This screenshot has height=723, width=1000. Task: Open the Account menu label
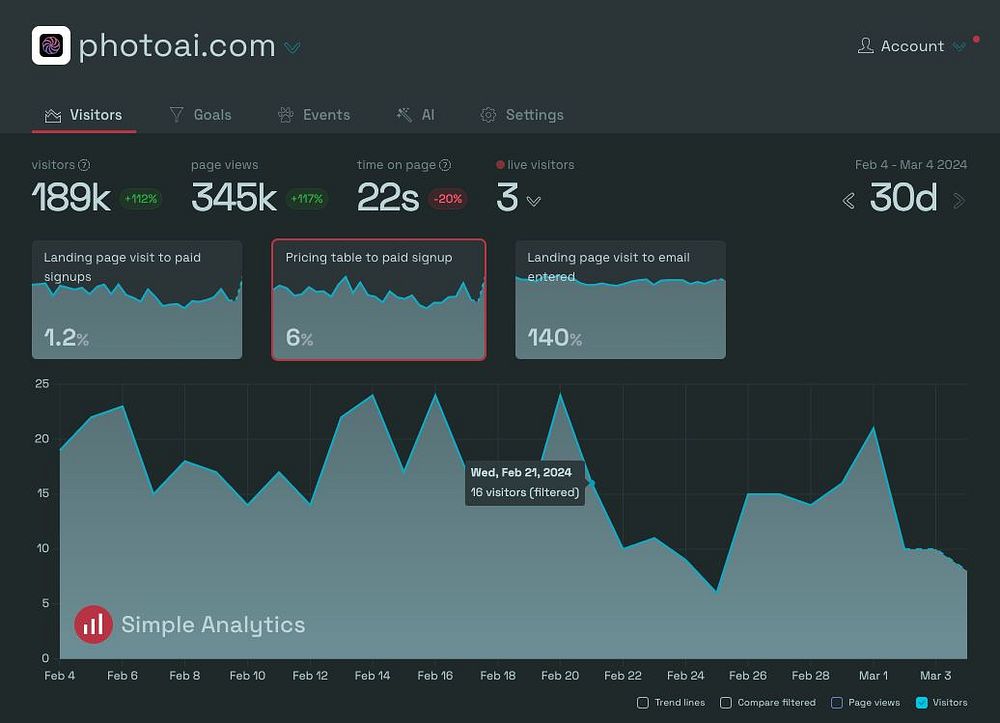[912, 46]
